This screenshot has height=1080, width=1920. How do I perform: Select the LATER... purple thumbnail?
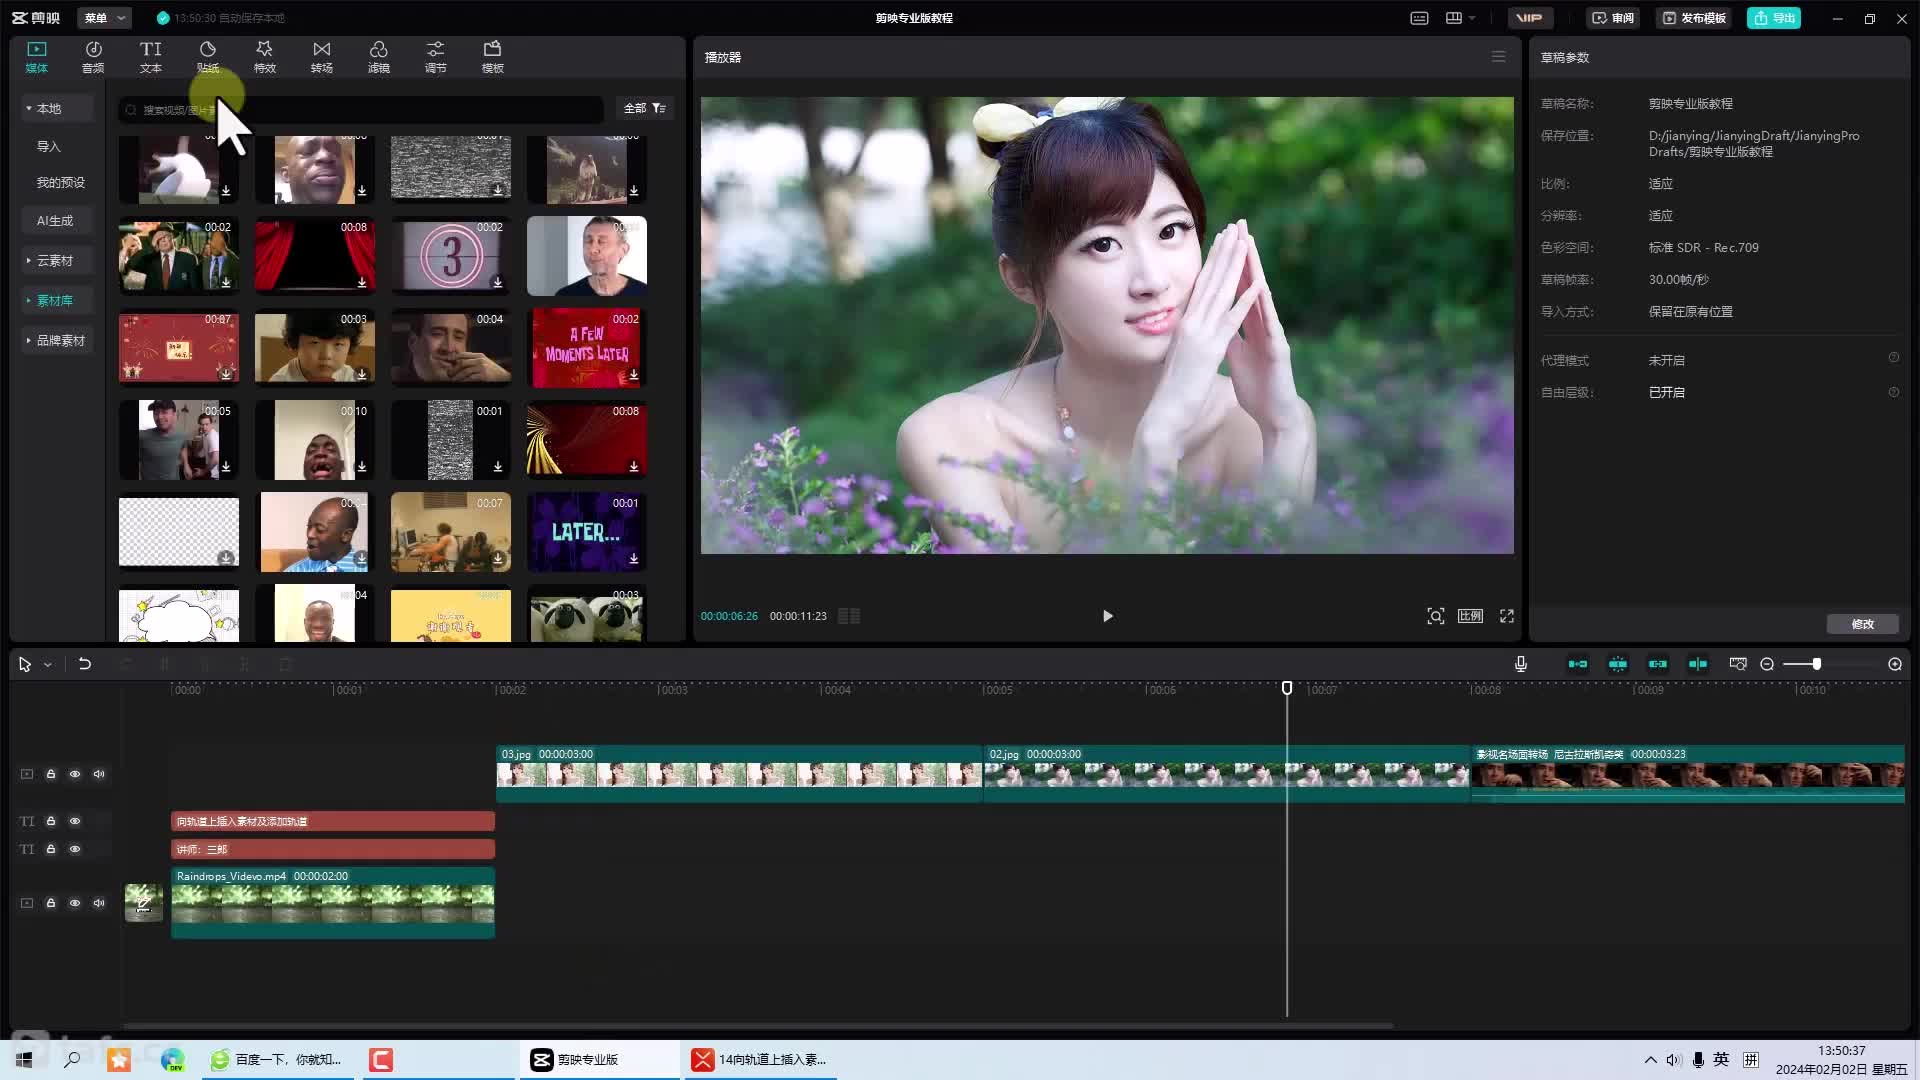click(x=587, y=531)
